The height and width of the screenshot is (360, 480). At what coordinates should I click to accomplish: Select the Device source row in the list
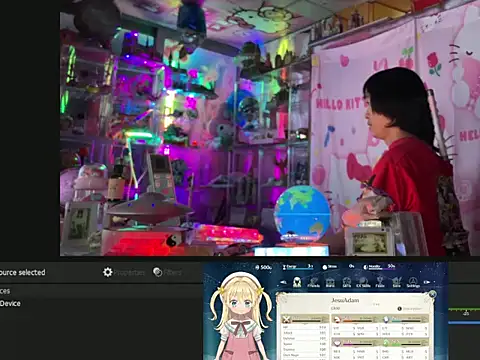click(x=10, y=303)
